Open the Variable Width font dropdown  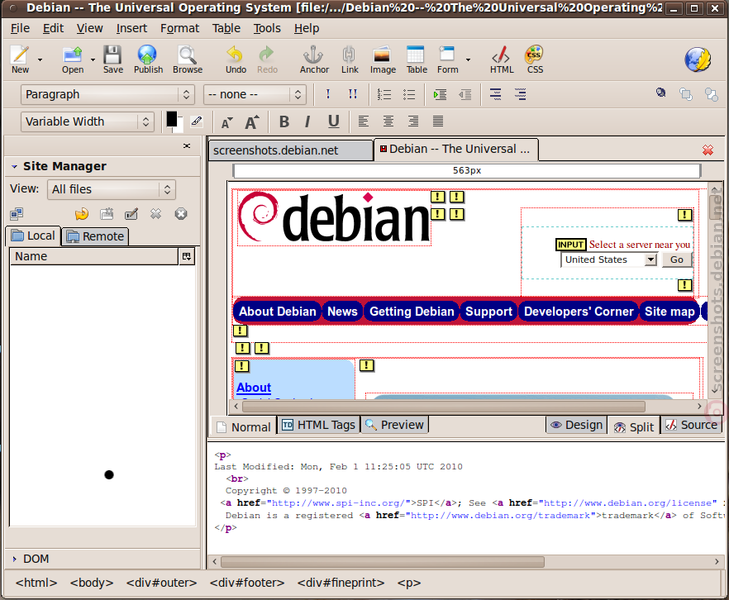(87, 122)
